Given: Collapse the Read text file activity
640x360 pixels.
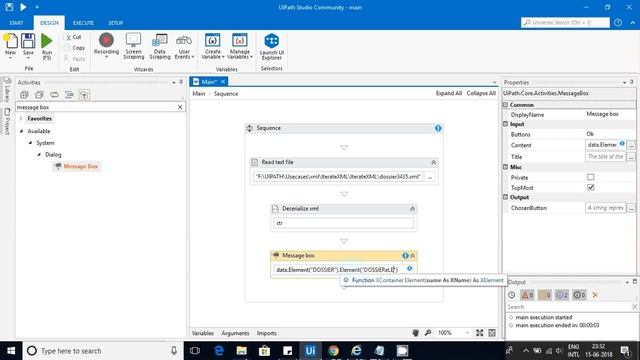Looking at the screenshot, I should 433,162.
